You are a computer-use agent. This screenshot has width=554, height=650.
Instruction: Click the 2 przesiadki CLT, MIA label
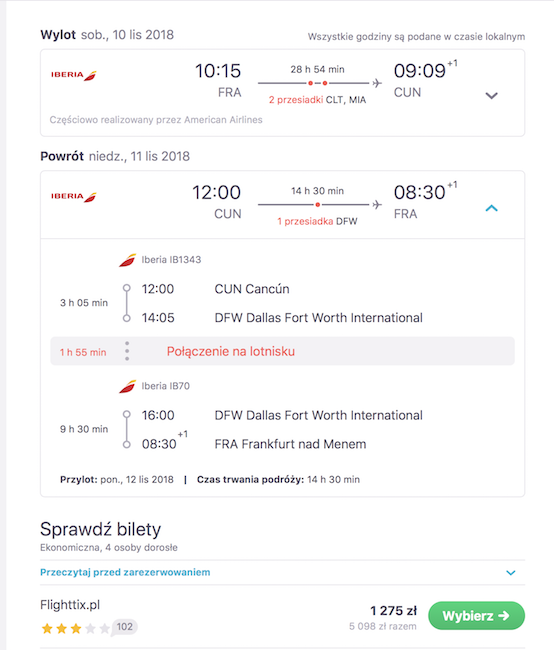point(318,100)
